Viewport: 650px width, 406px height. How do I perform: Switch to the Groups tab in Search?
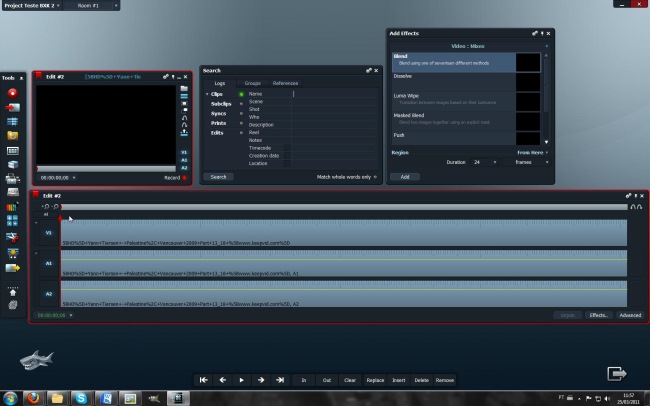pos(253,83)
